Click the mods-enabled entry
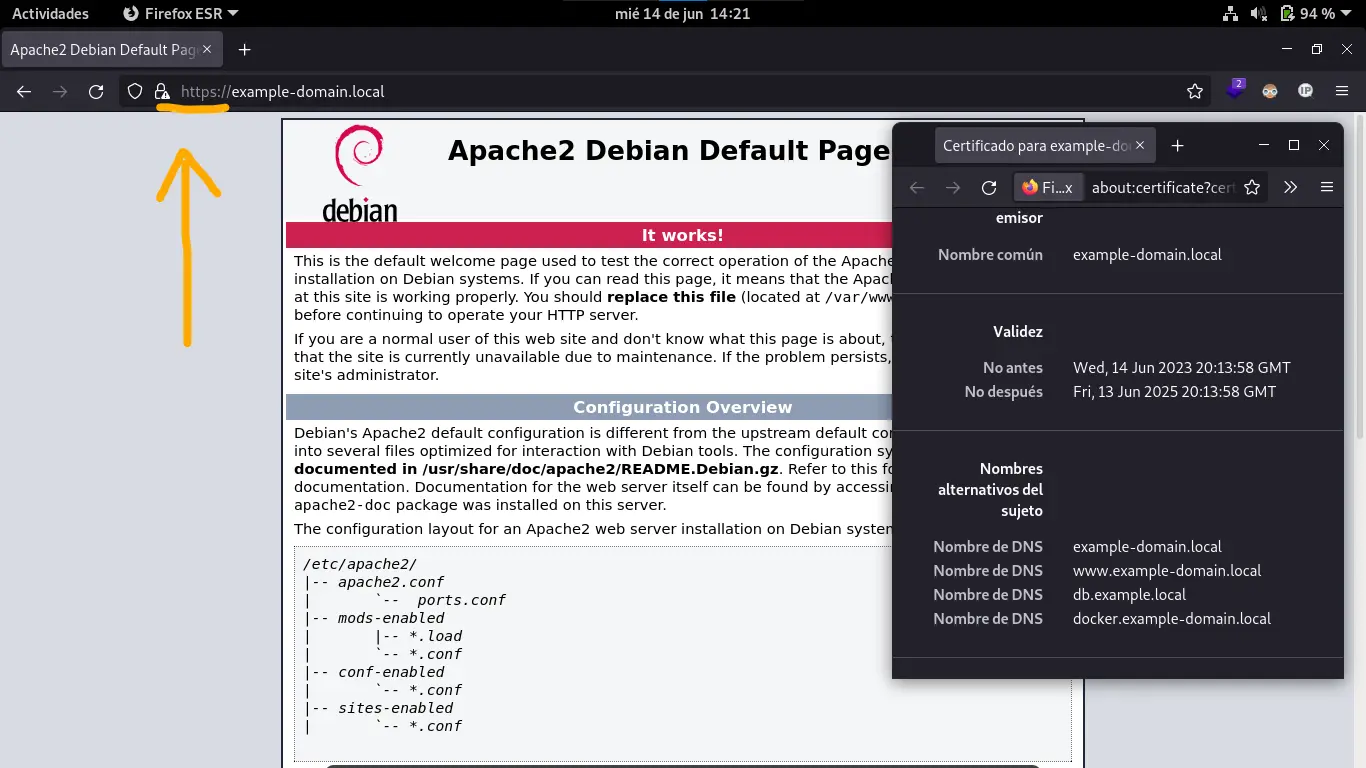Image resolution: width=1366 pixels, height=768 pixels. [391, 618]
